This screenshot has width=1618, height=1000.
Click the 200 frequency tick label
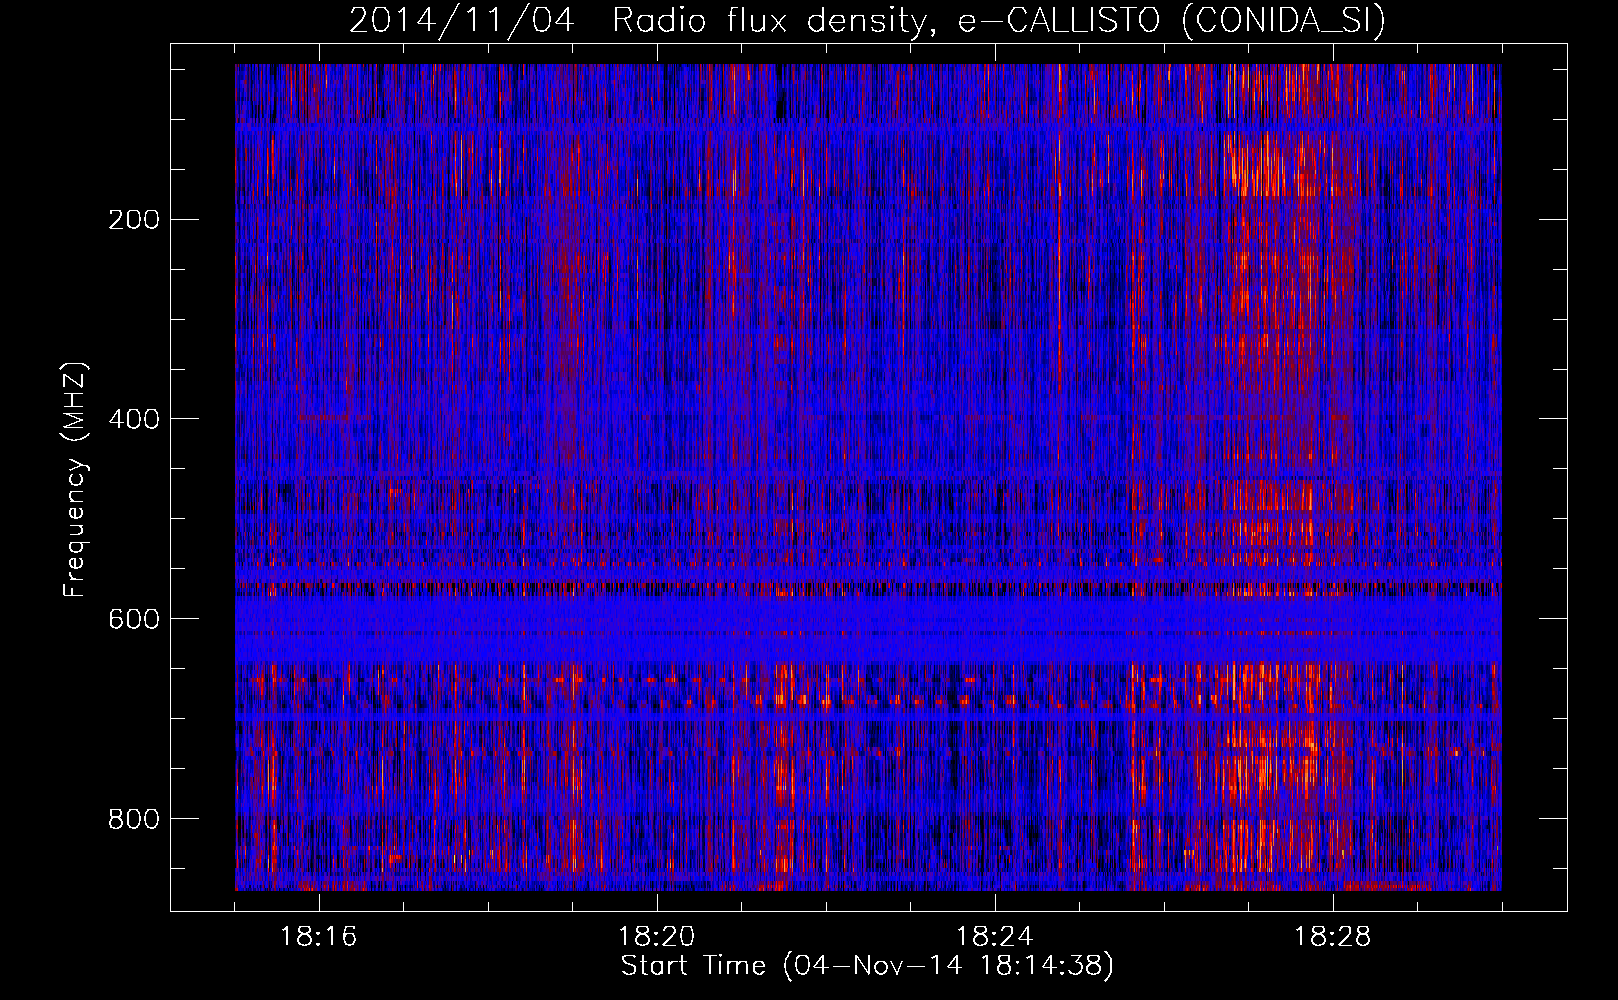click(x=134, y=219)
